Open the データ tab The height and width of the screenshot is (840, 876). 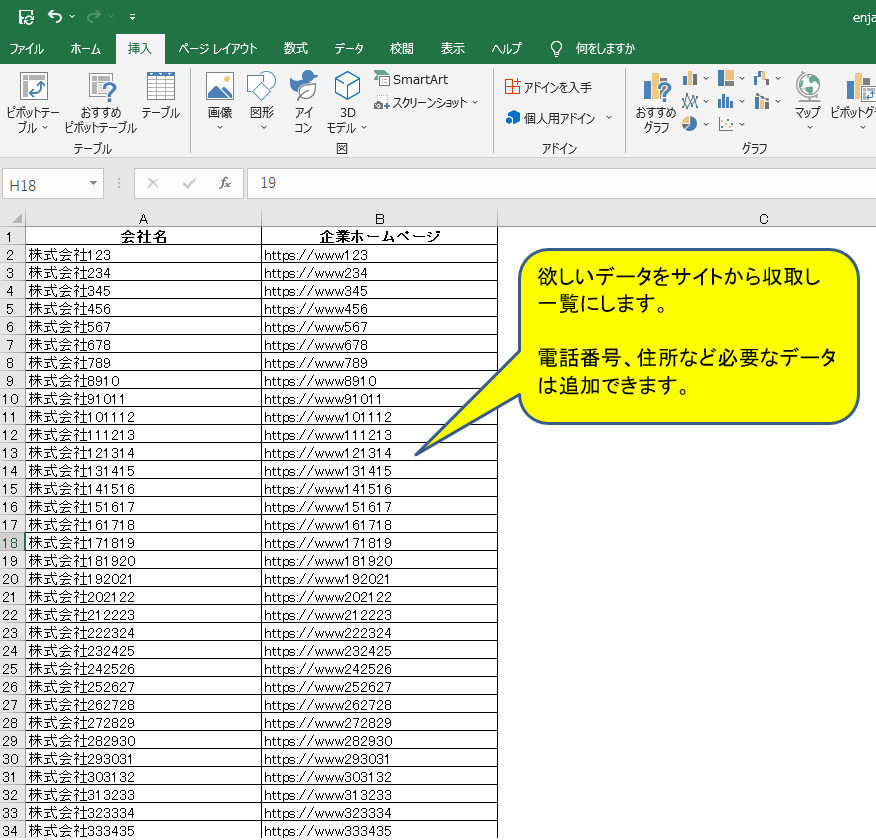pos(349,49)
